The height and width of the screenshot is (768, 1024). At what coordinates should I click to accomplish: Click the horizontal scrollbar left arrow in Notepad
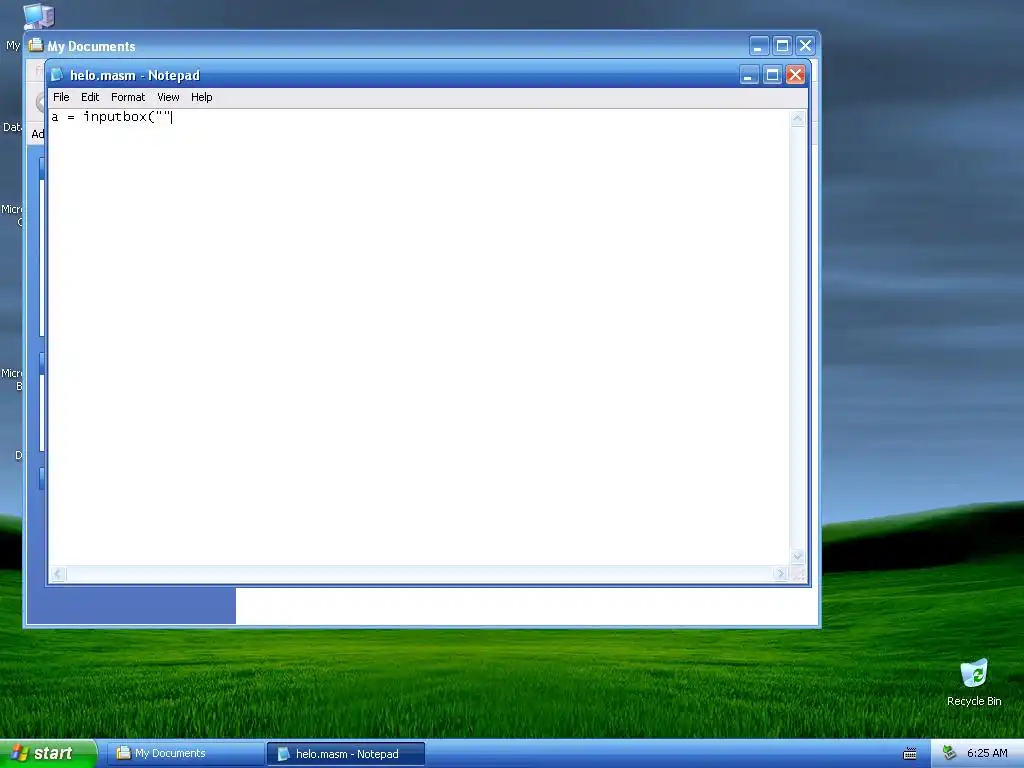[x=57, y=574]
